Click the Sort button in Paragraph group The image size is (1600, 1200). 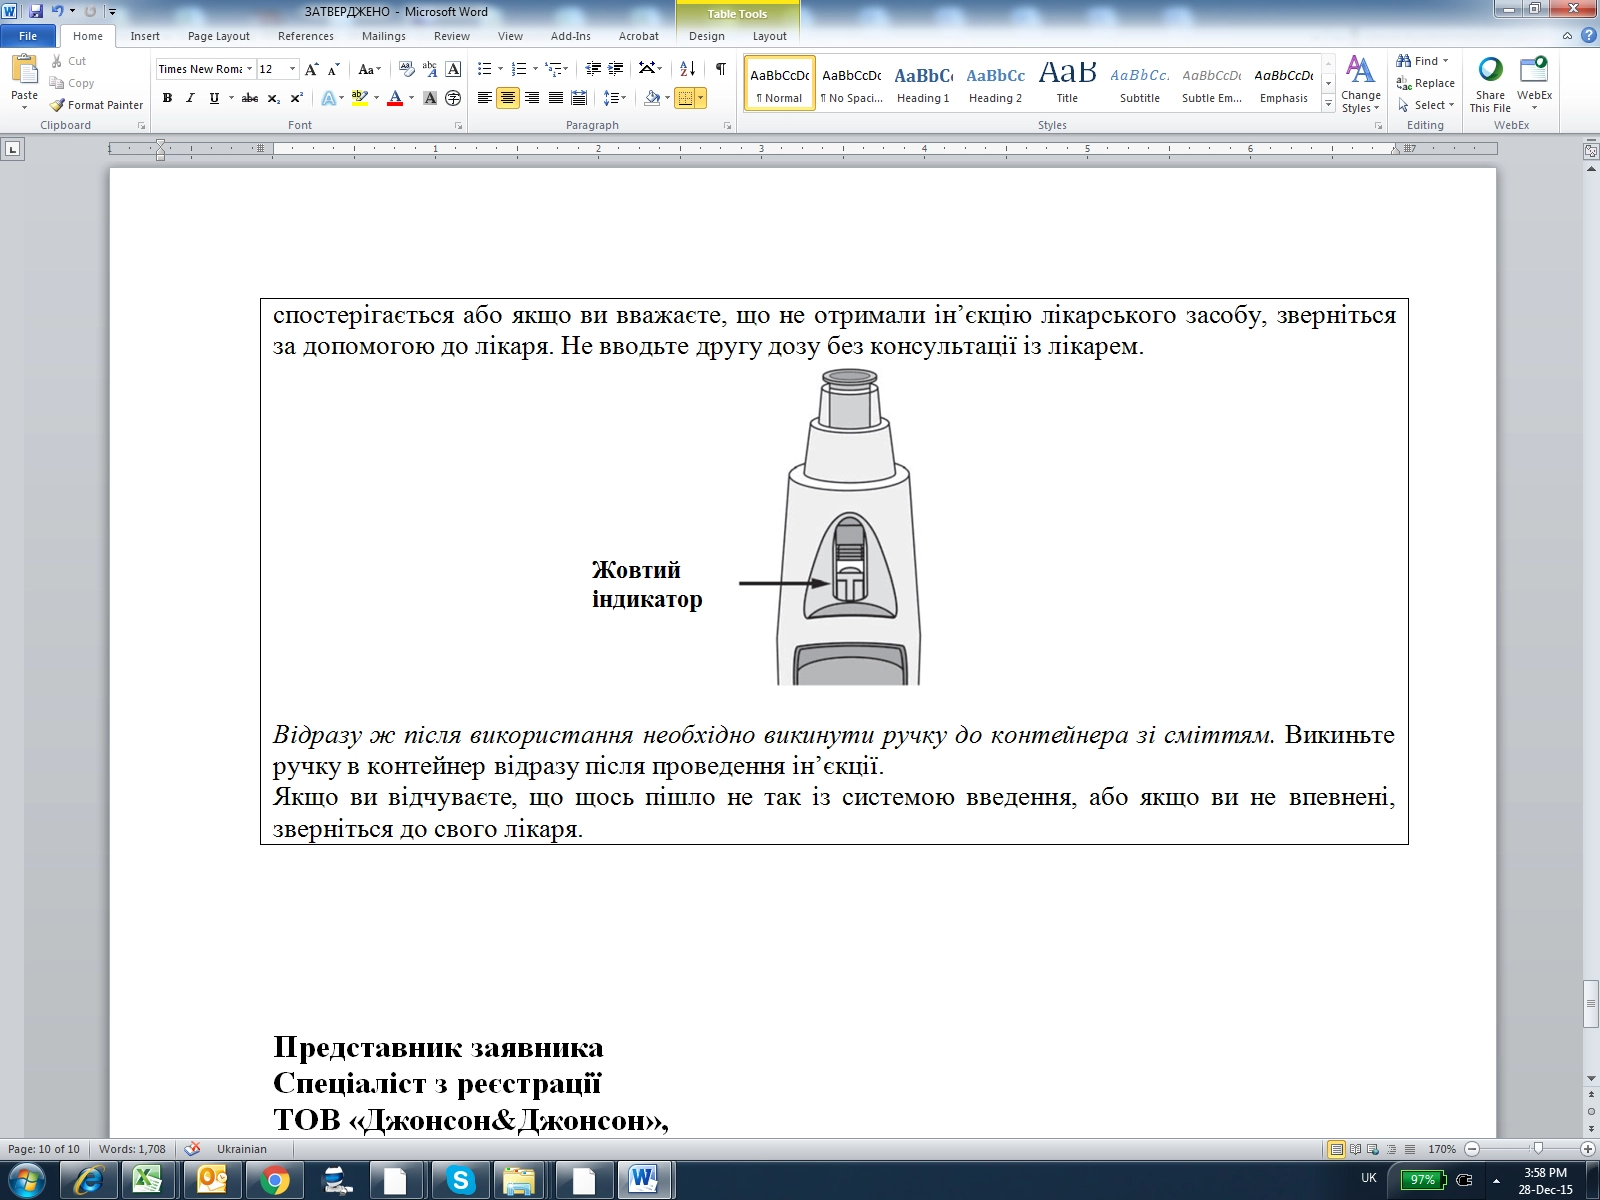687,69
